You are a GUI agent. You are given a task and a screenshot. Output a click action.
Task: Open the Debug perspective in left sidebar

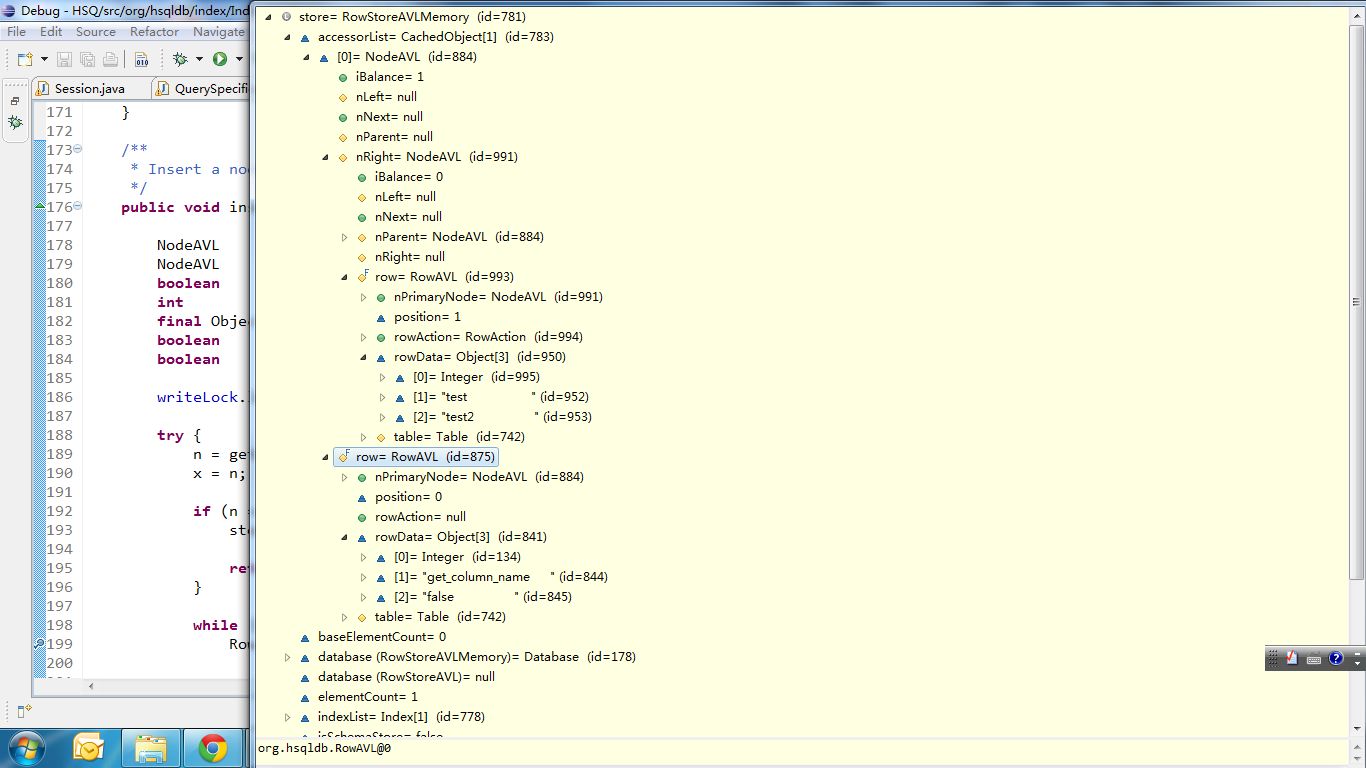(15, 122)
